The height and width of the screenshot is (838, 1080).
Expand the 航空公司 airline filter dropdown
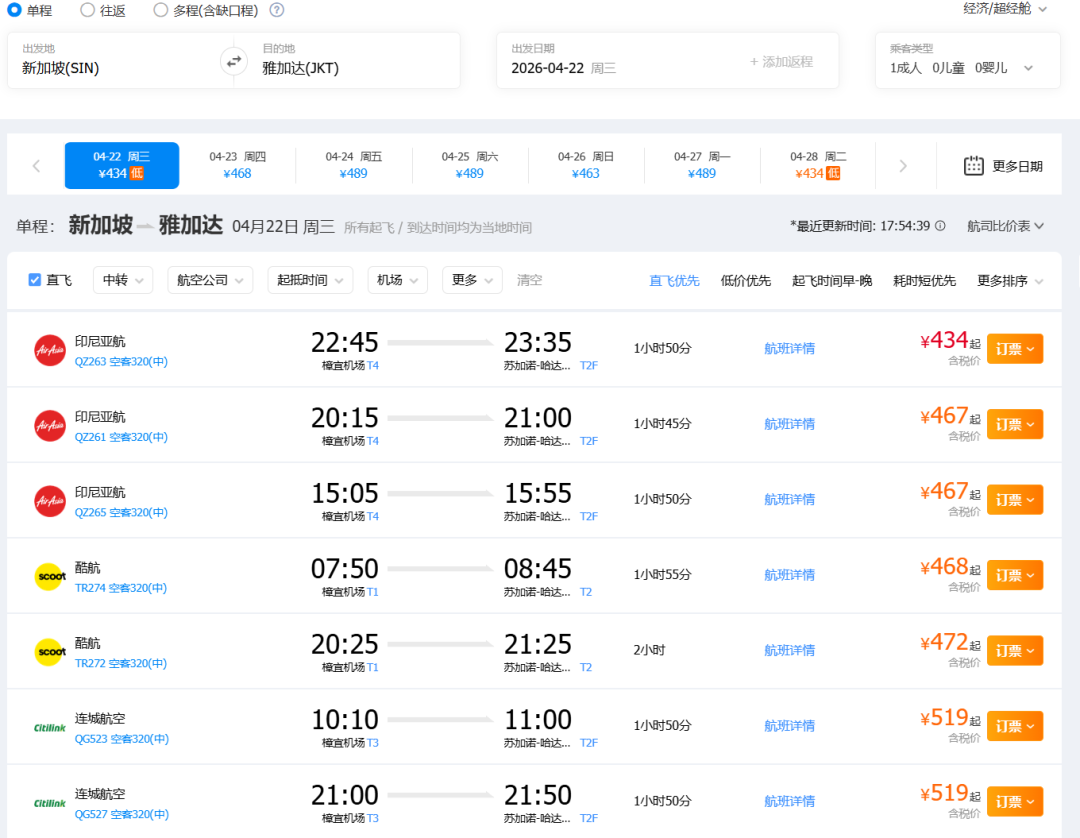point(210,280)
